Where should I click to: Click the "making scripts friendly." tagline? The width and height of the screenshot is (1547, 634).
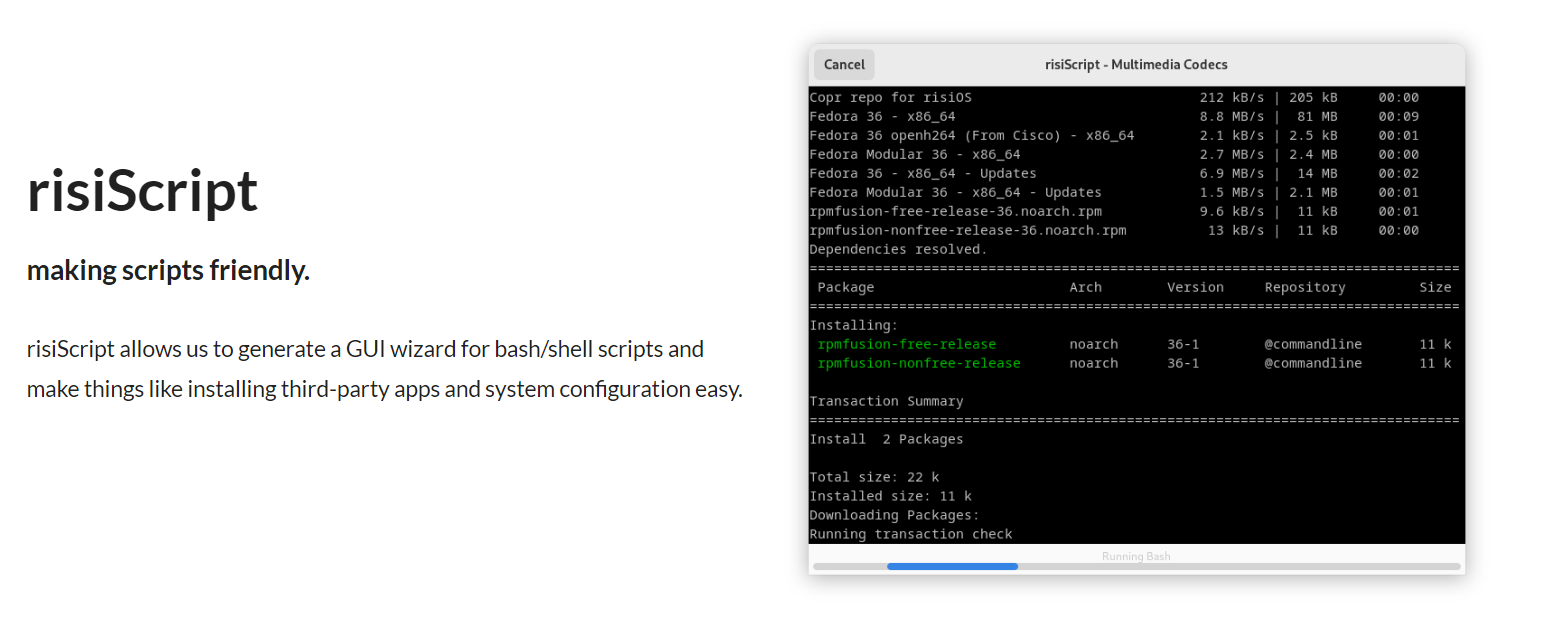(168, 271)
